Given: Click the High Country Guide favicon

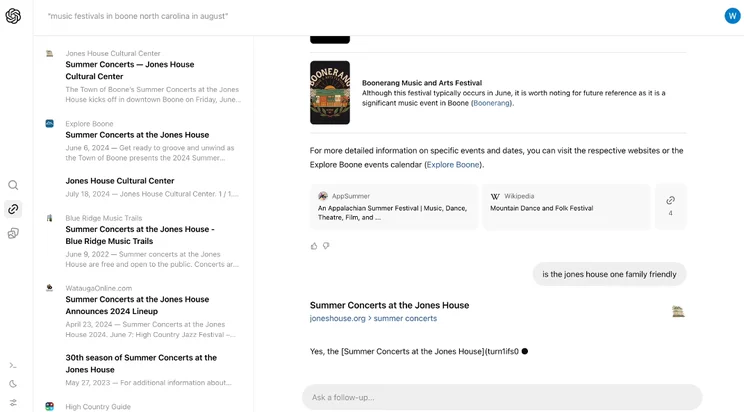Looking at the screenshot, I should (x=49, y=406).
